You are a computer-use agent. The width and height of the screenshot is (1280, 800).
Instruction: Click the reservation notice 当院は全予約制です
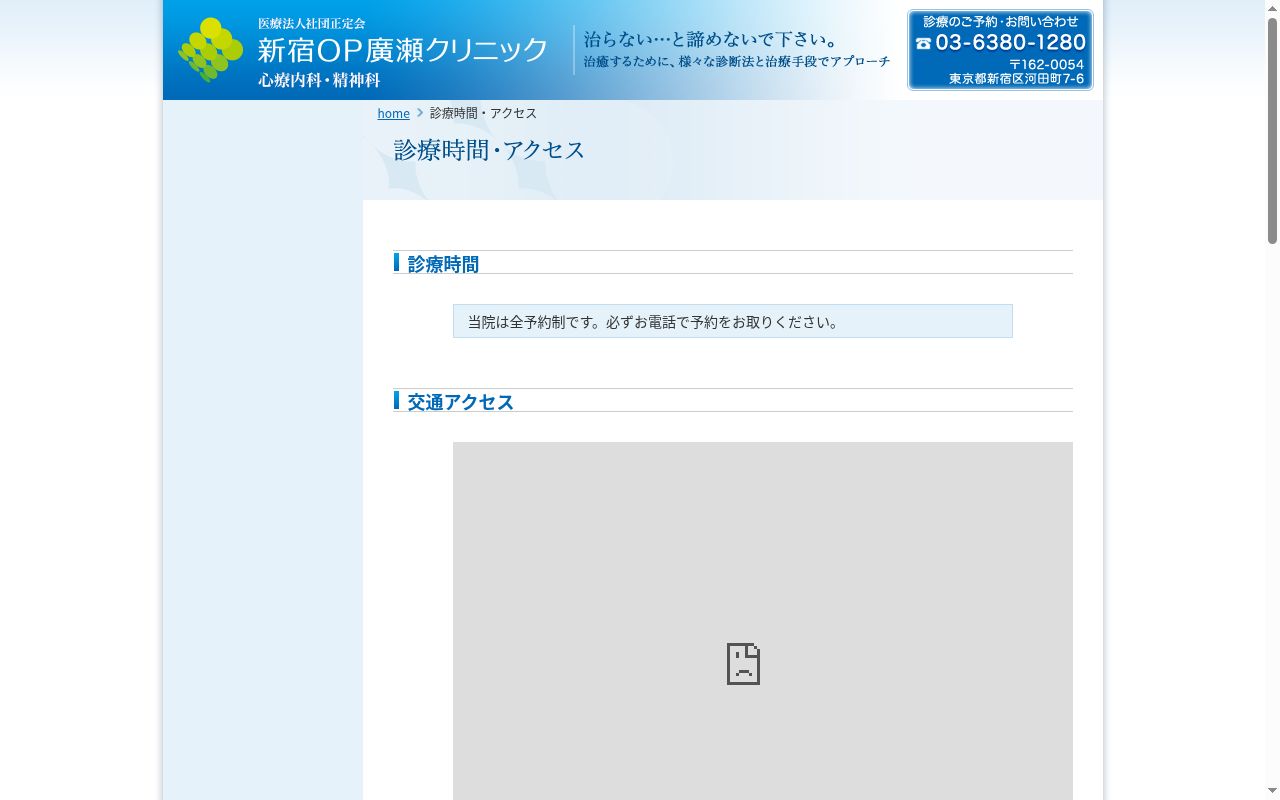[x=732, y=321]
